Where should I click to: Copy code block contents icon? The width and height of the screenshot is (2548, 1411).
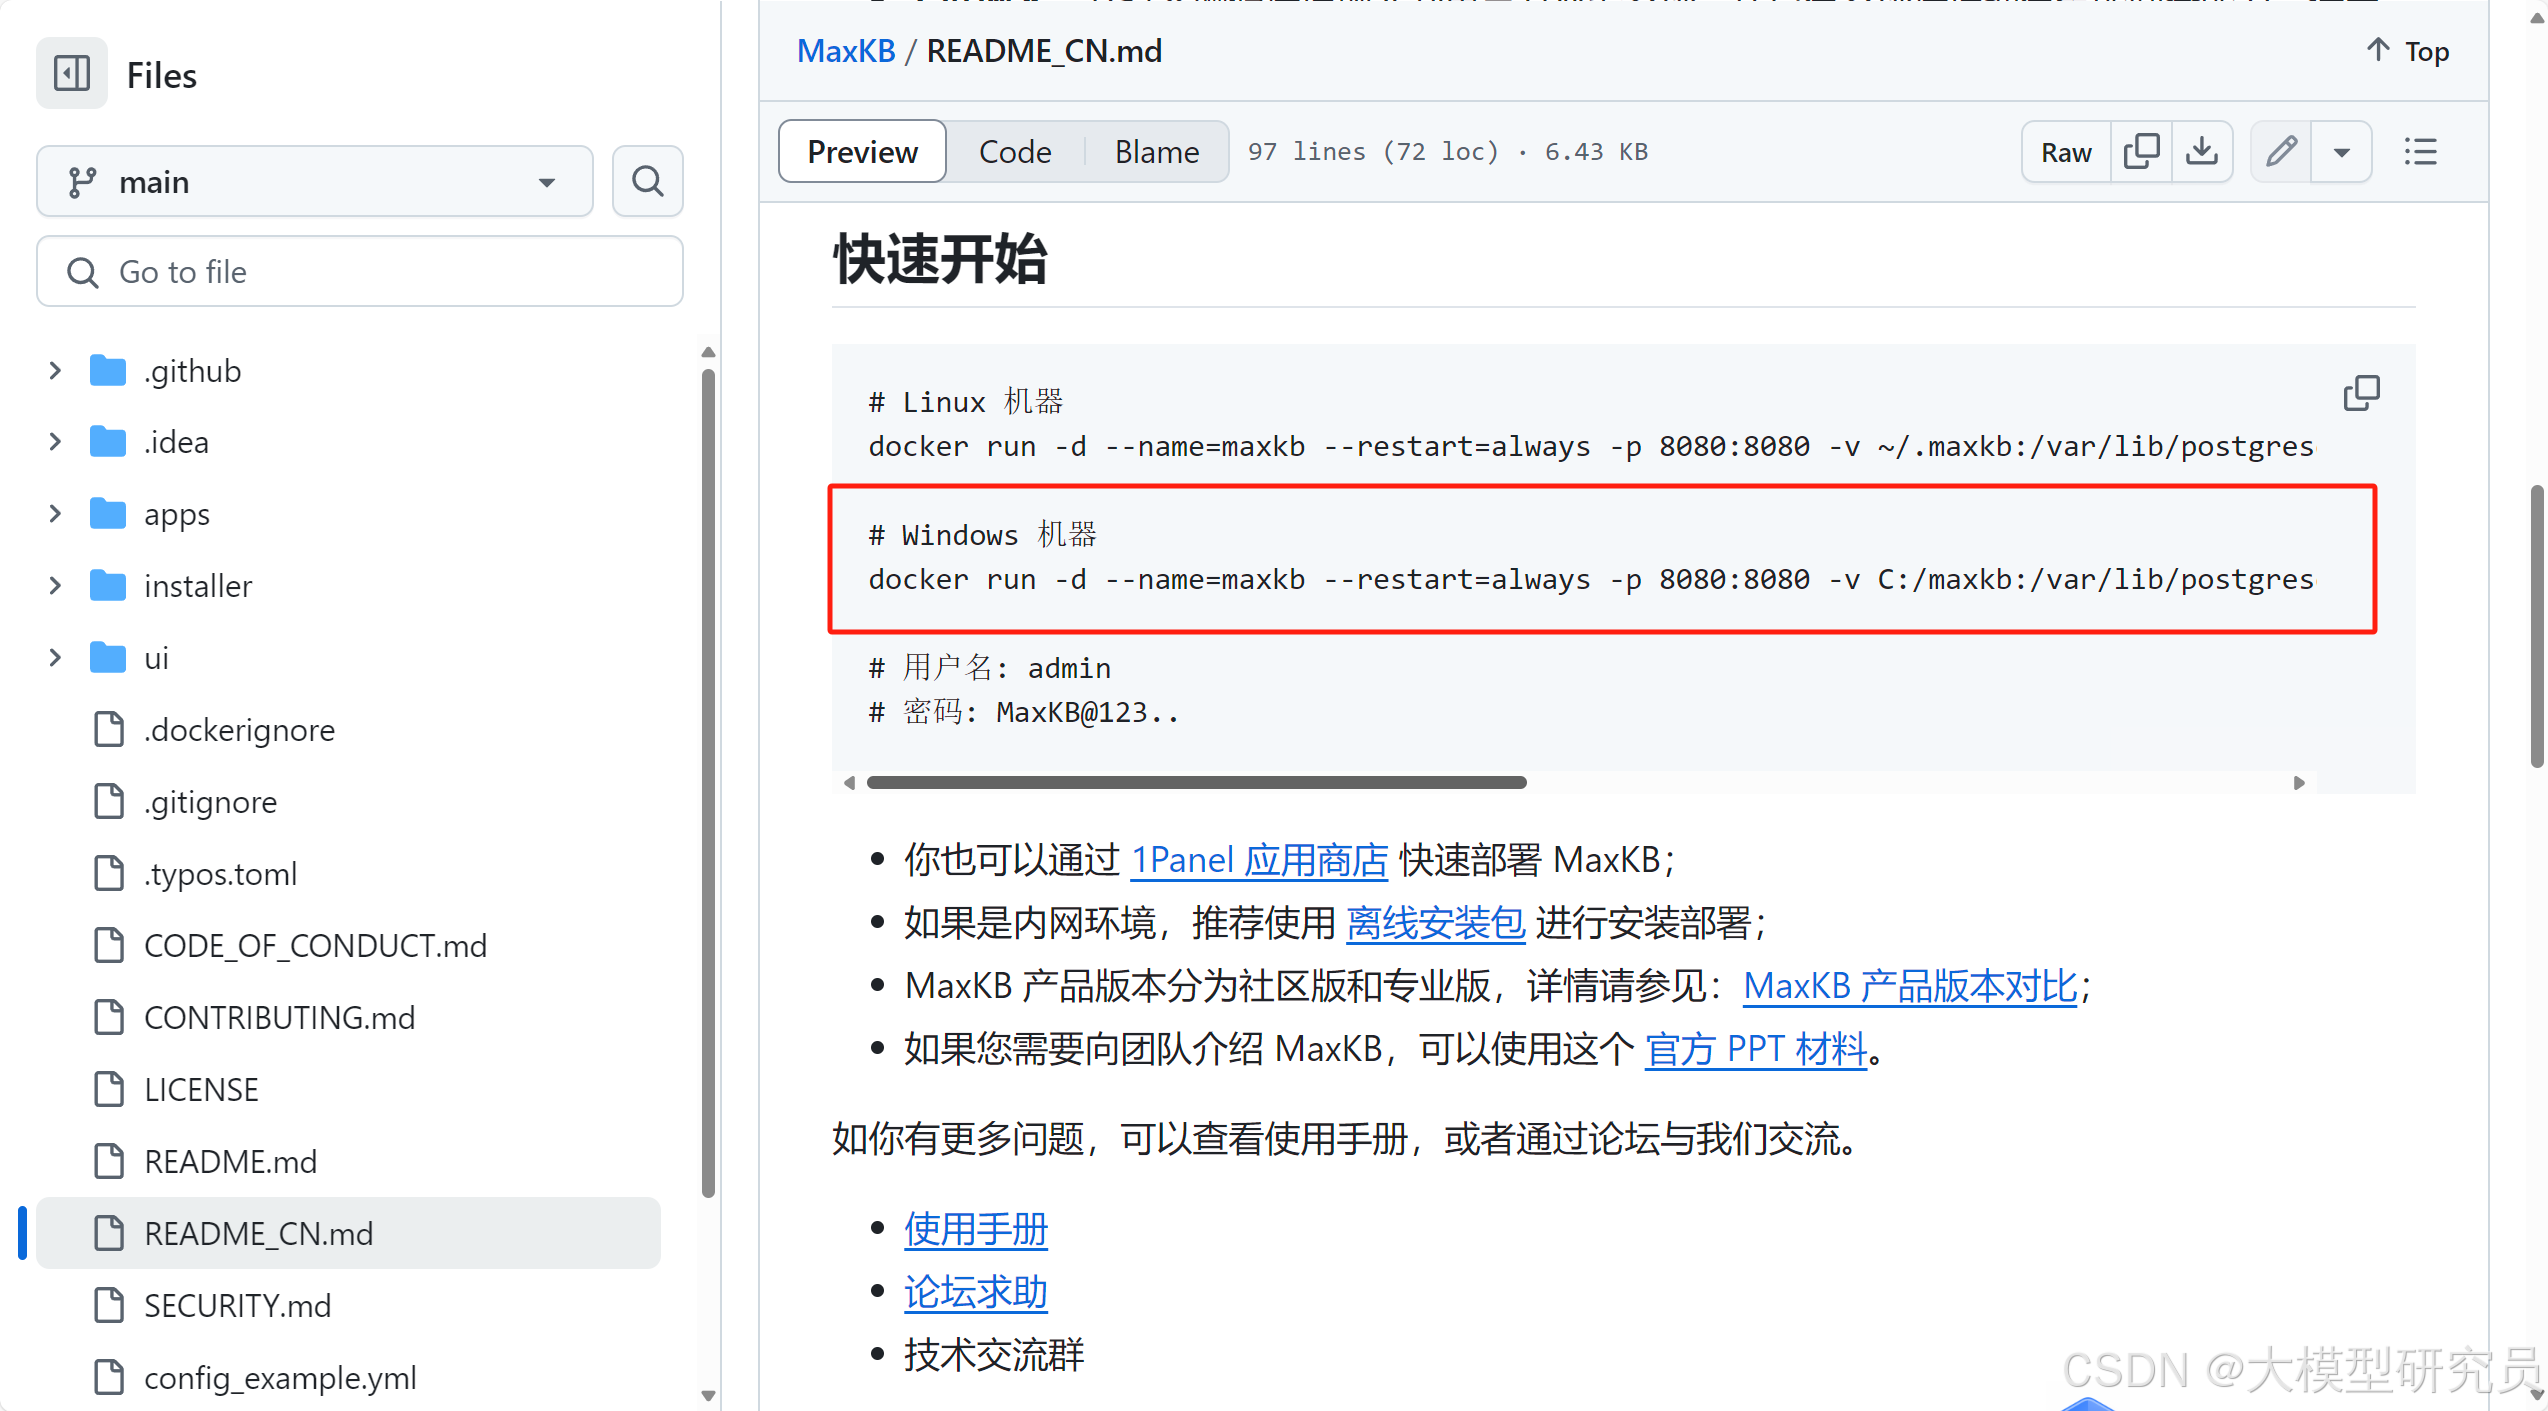click(2361, 394)
